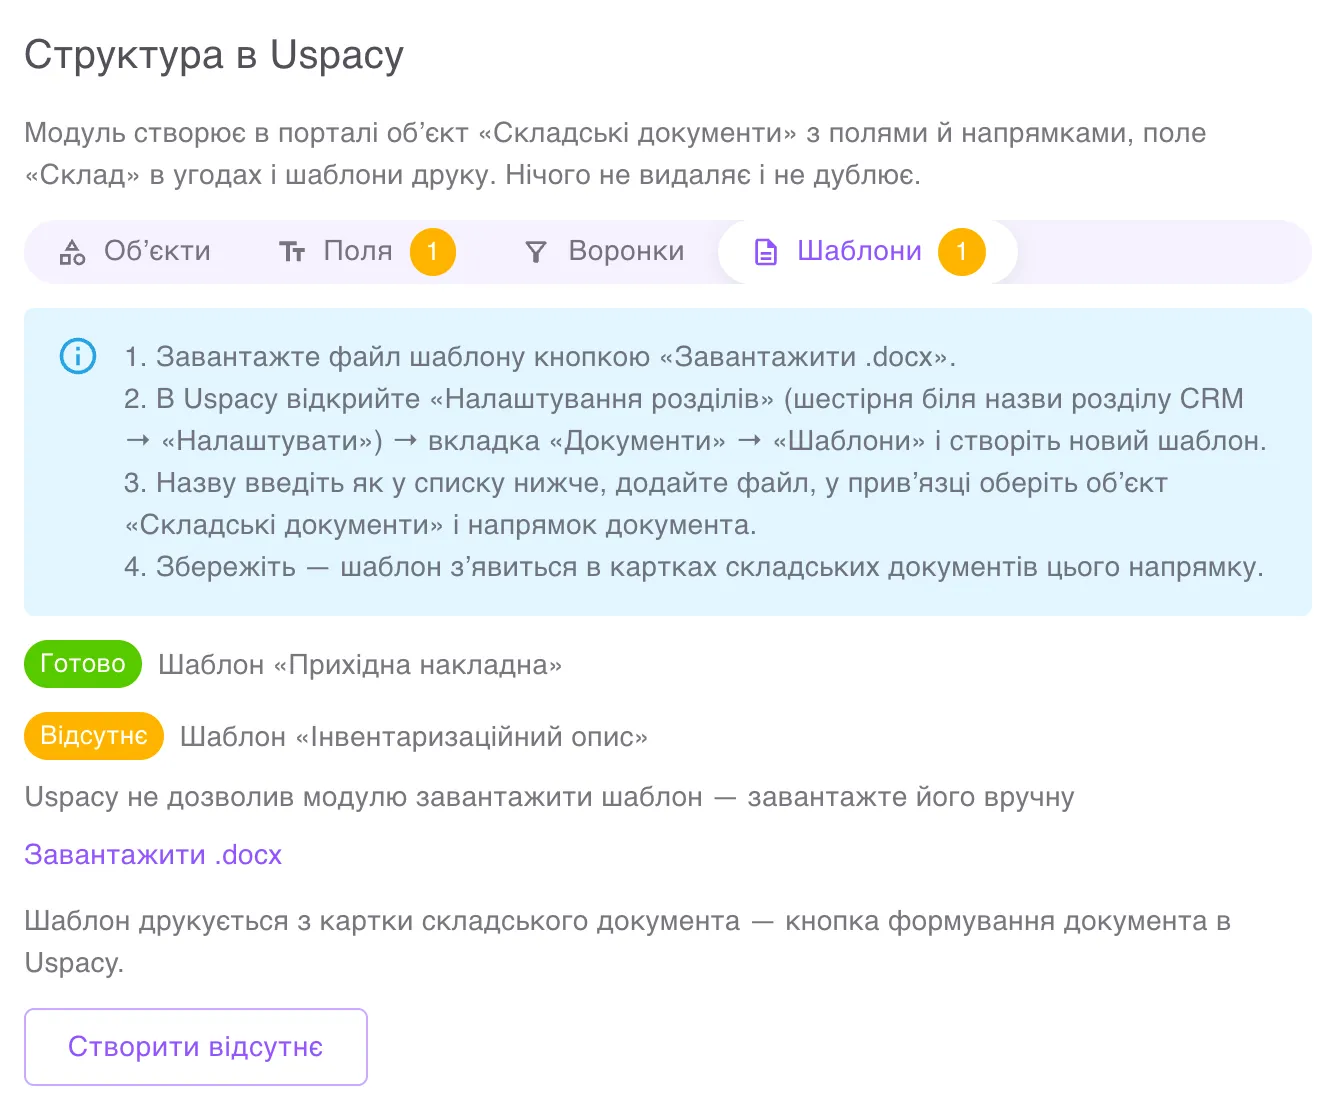The width and height of the screenshot is (1336, 1116).
Task: Click the text-size icon beside Поля
Action: tap(291, 252)
